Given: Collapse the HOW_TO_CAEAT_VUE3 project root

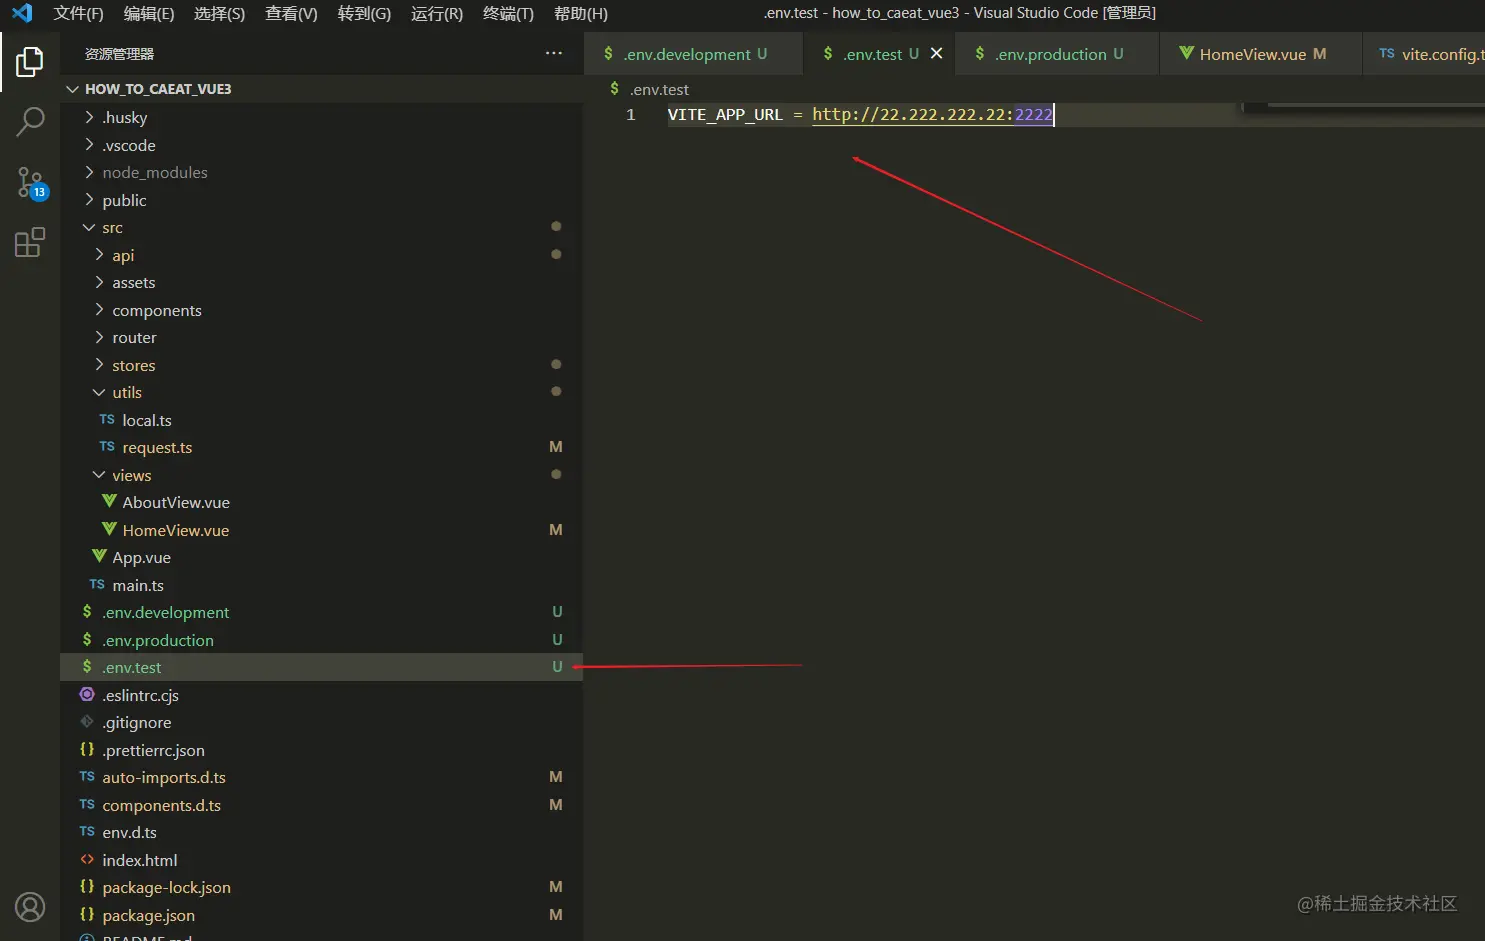Looking at the screenshot, I should pyautogui.click(x=322, y=89).
